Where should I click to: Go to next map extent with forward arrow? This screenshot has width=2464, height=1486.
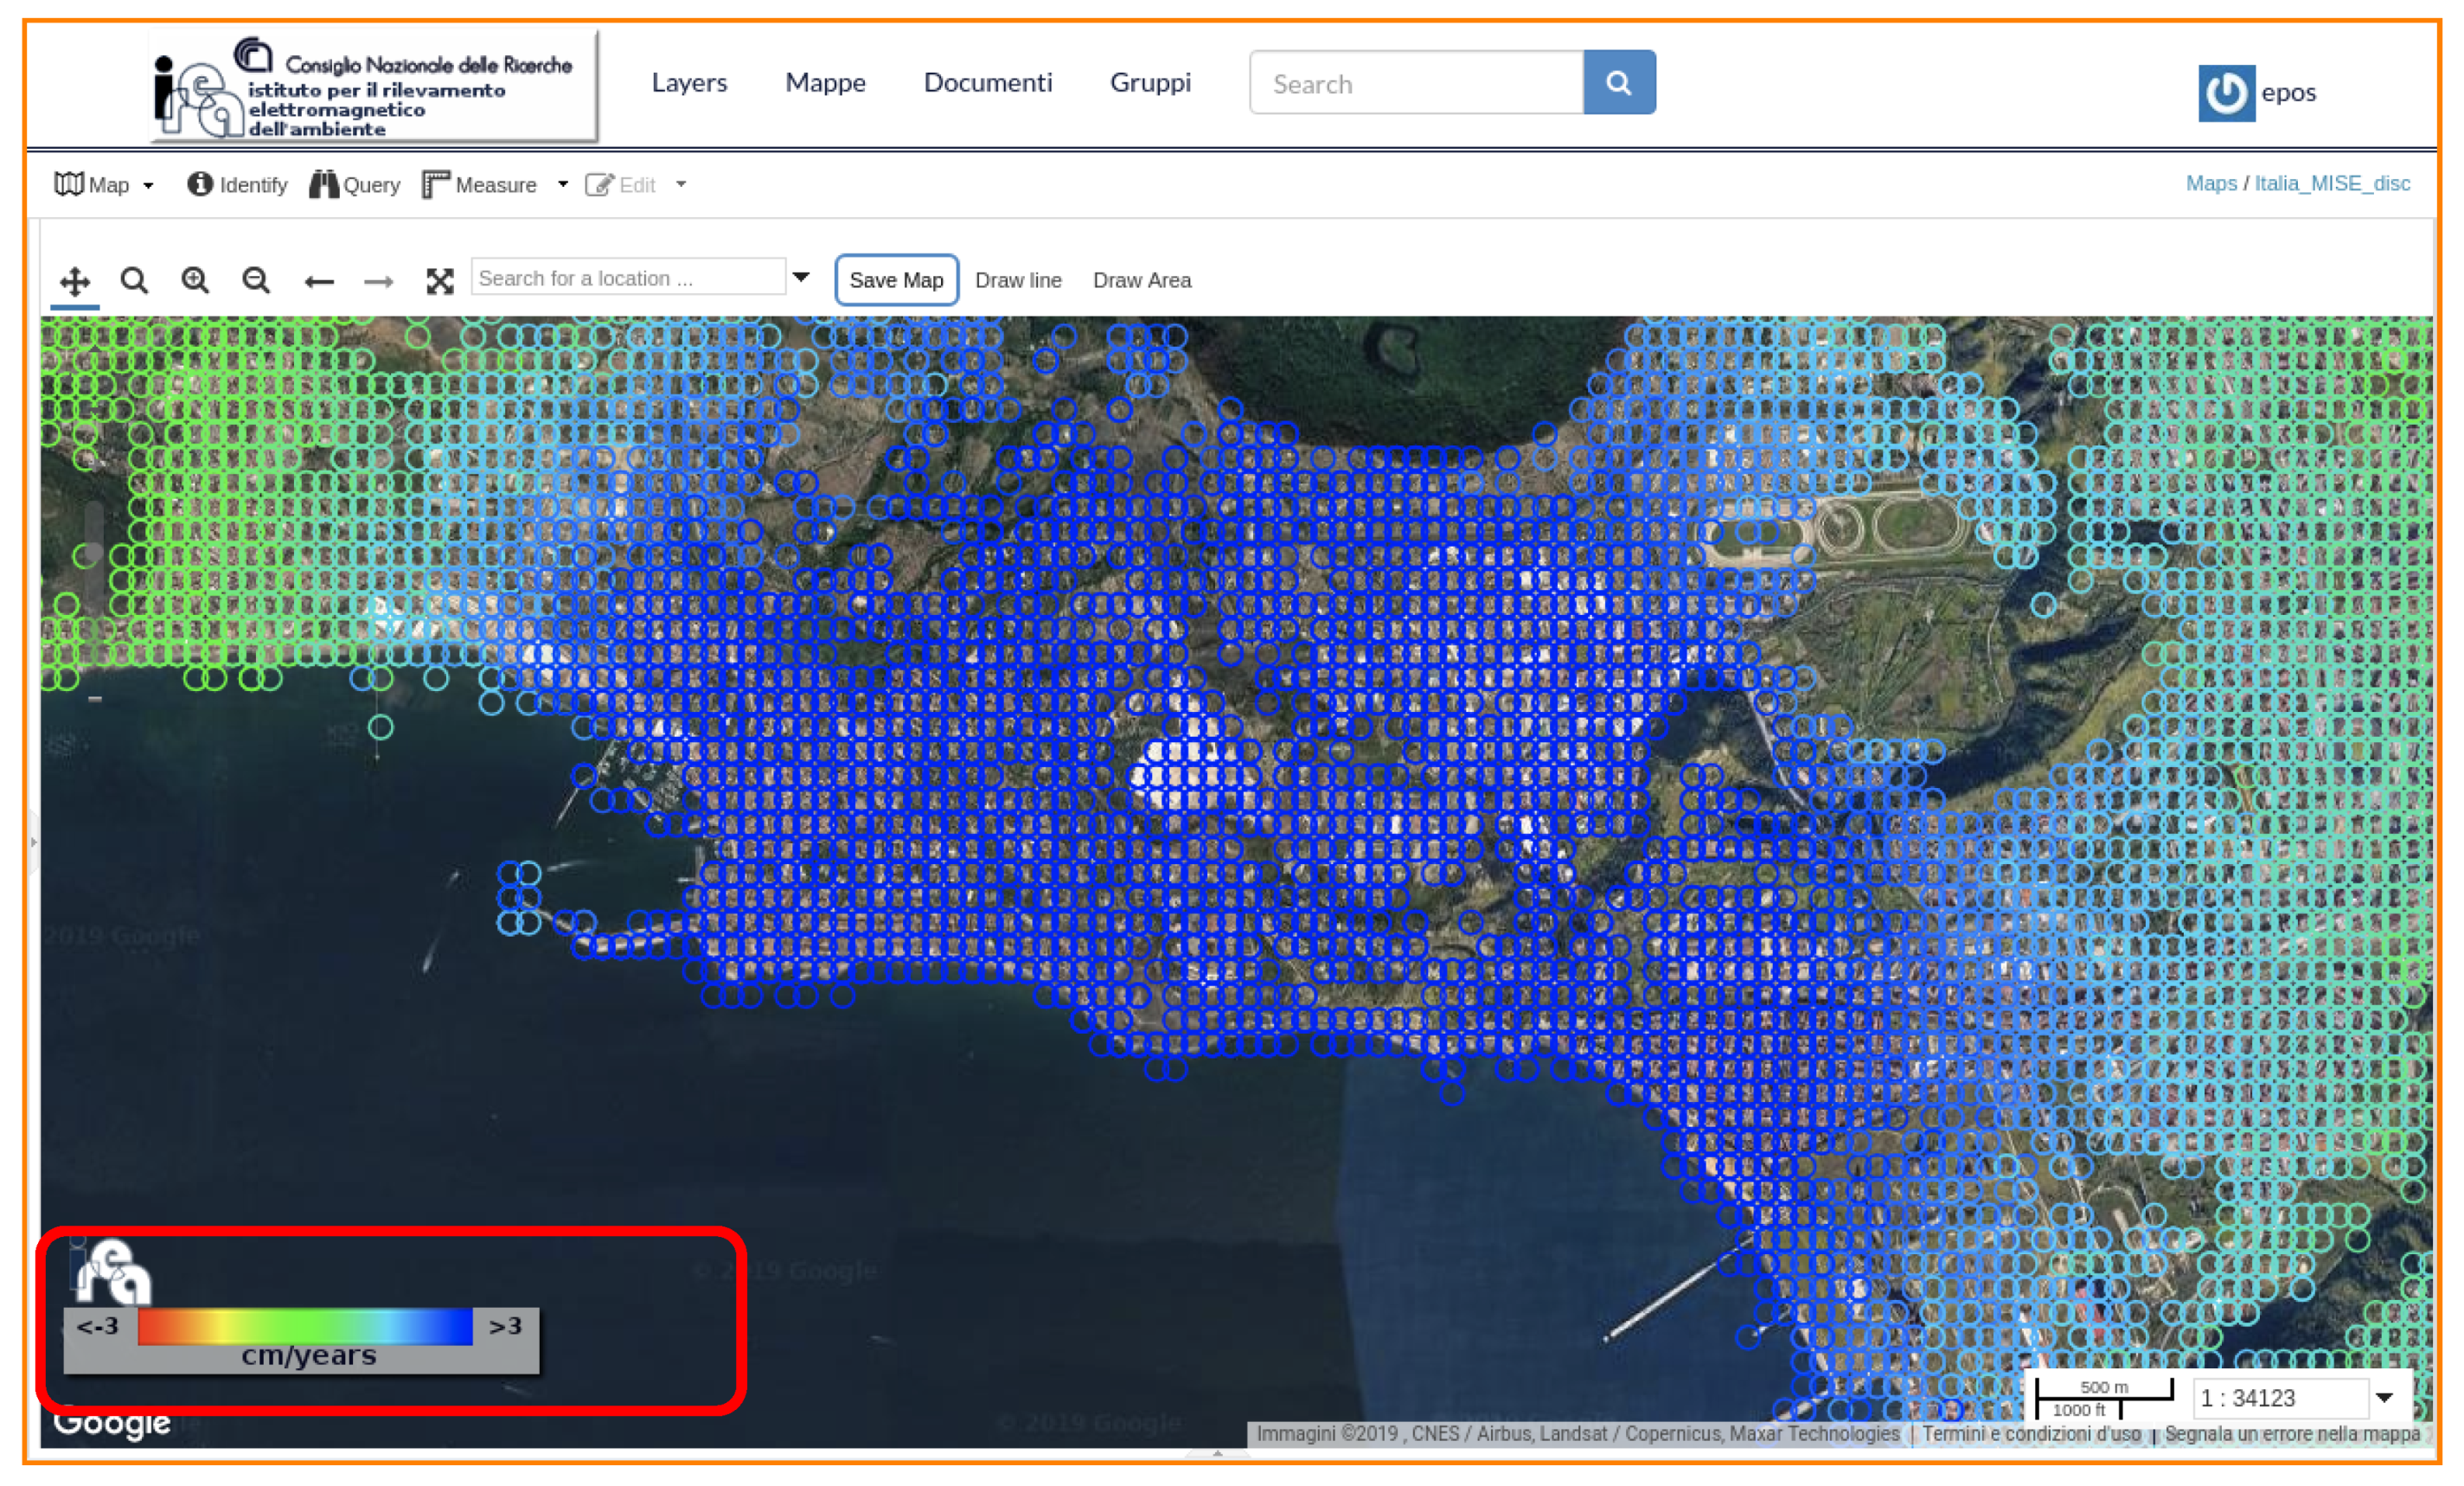379,281
